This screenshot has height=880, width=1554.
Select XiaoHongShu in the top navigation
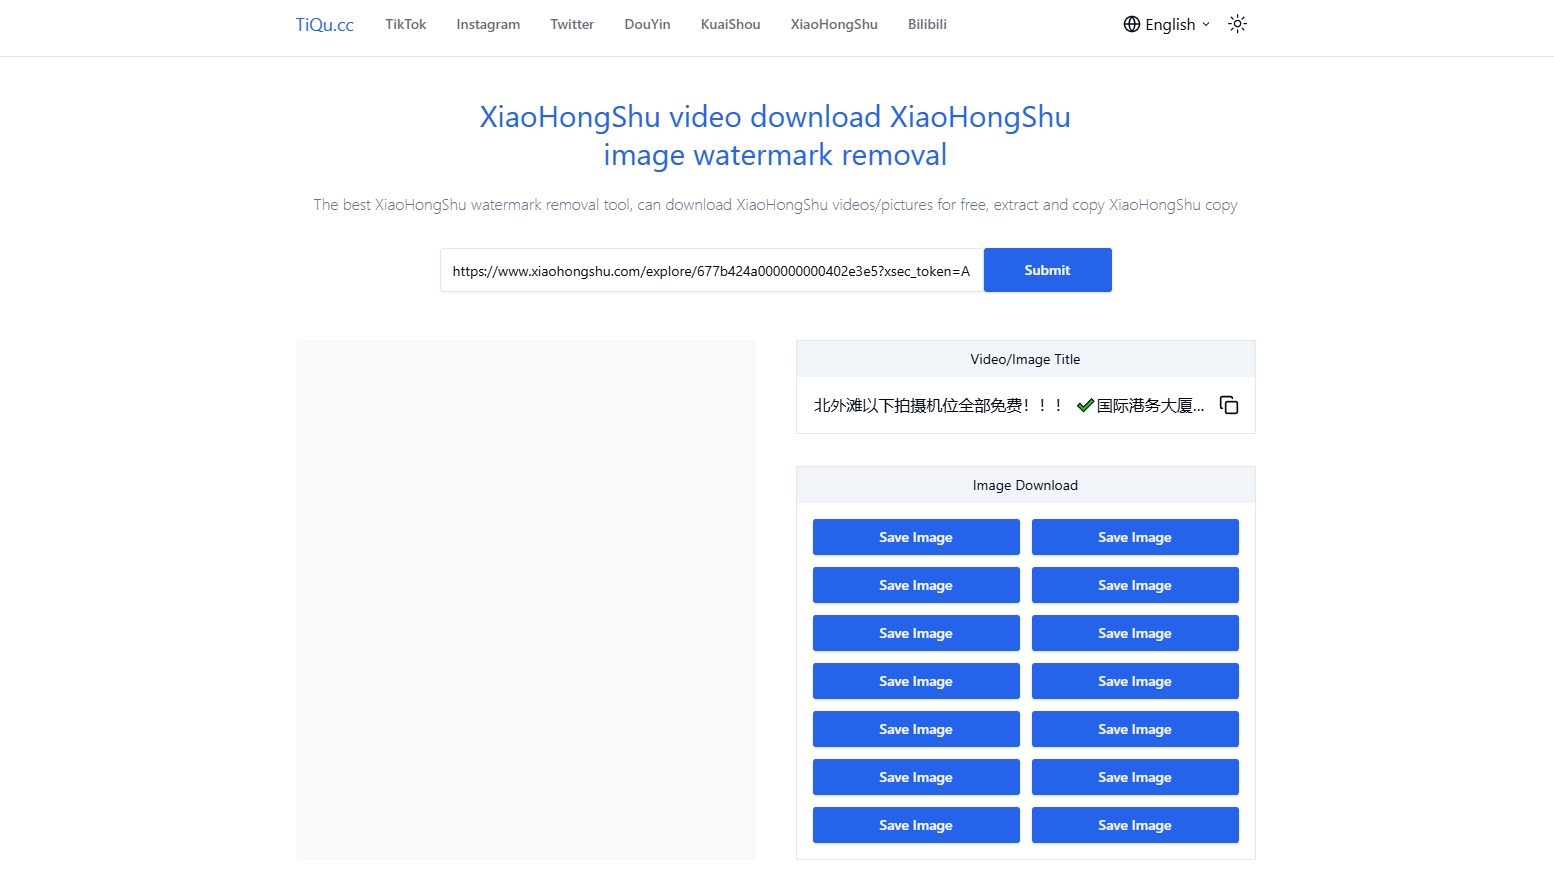[834, 24]
